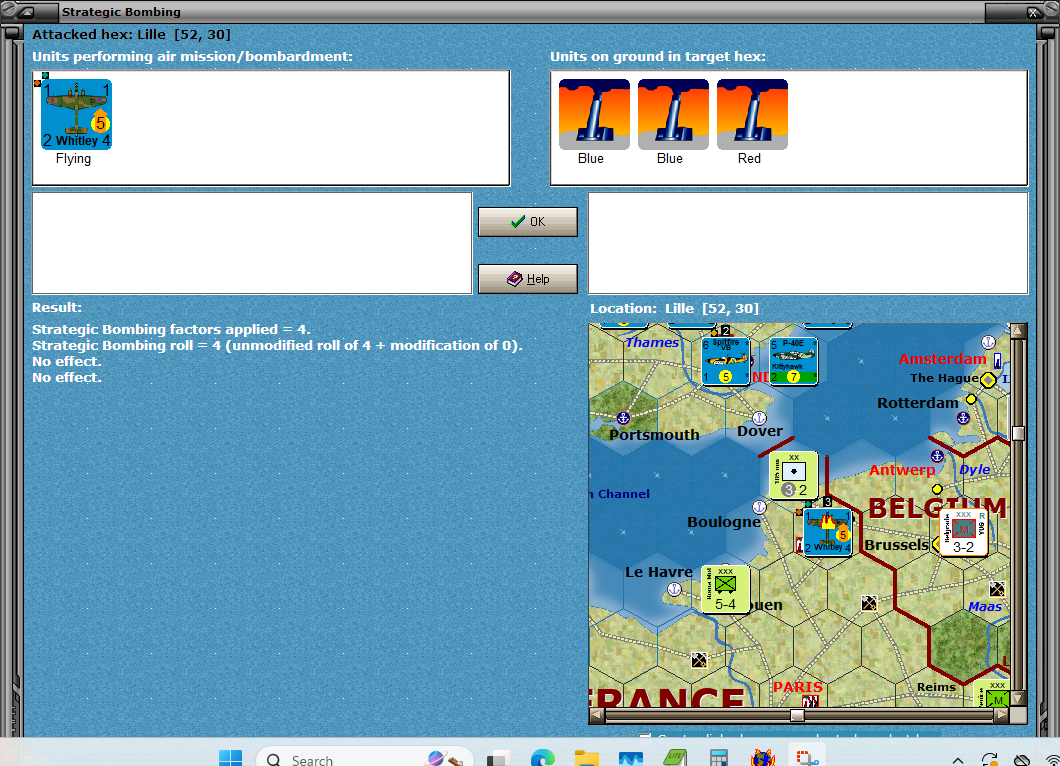
Task: Click the 'Strategic Bombing roll = 4' result line
Action: click(277, 345)
